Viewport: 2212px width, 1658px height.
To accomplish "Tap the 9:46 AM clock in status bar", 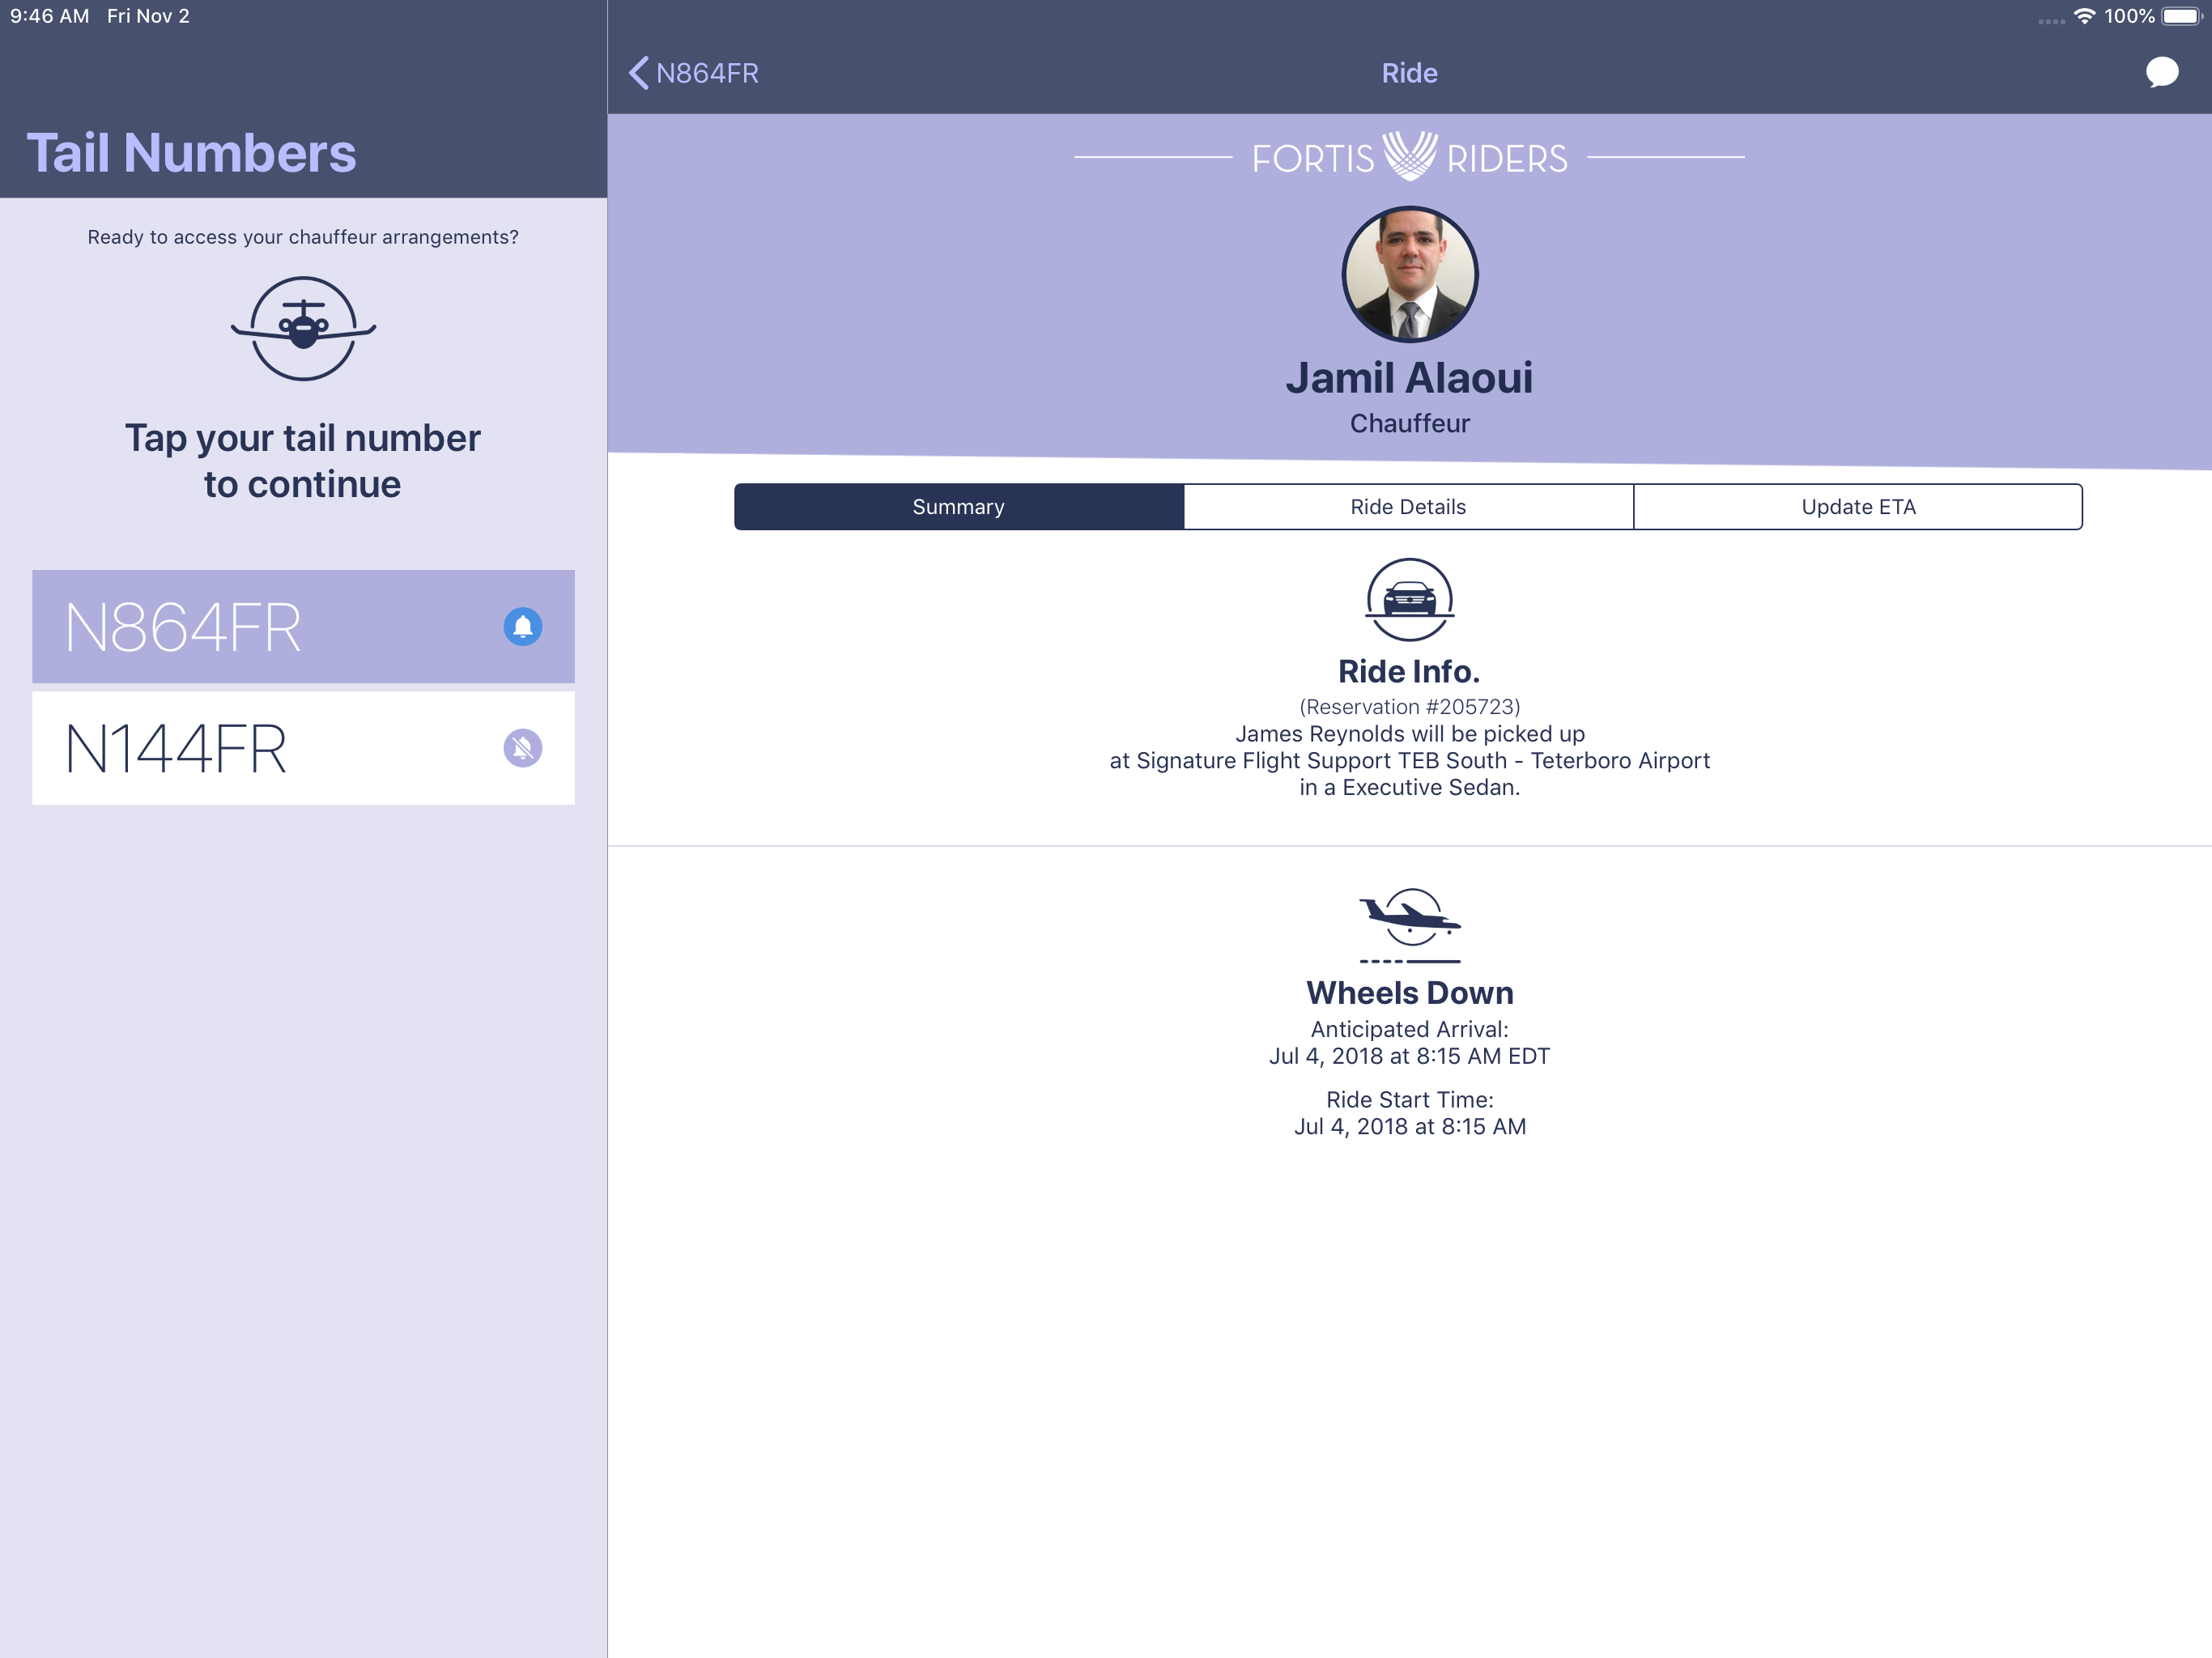I will pyautogui.click(x=50, y=16).
